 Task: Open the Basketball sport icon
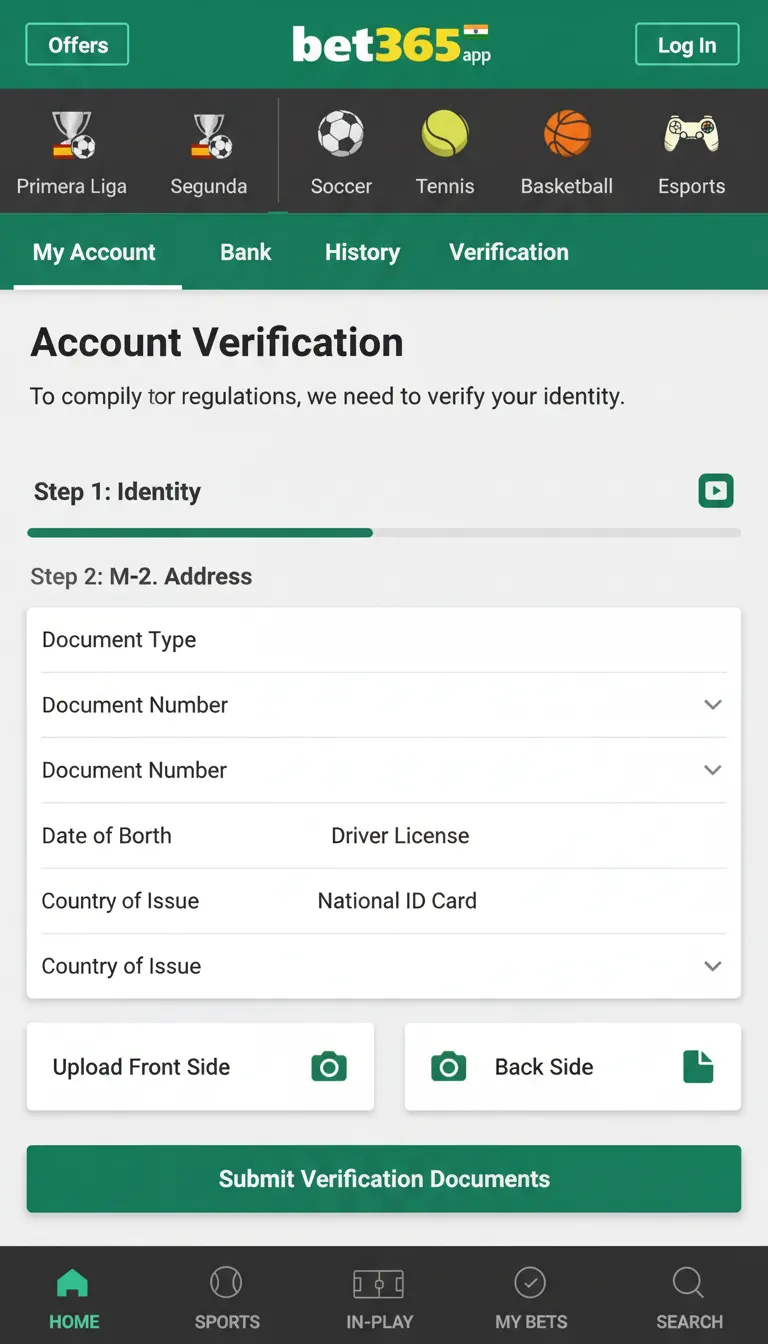coord(567,134)
